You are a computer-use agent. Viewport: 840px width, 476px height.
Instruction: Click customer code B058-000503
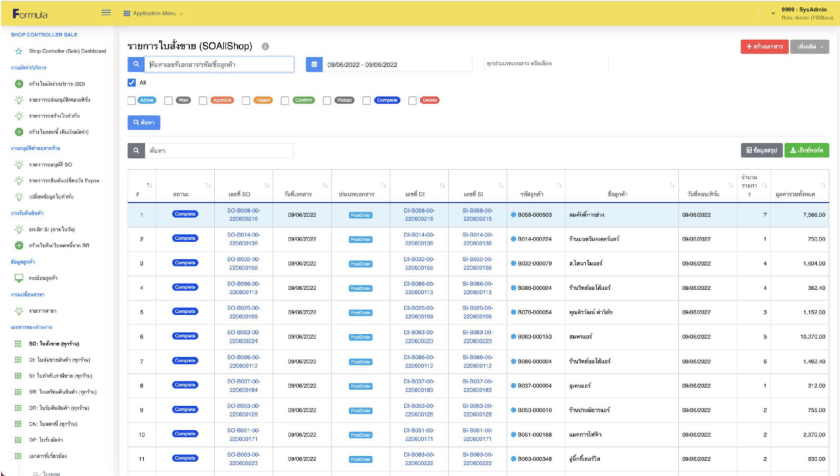tap(534, 215)
